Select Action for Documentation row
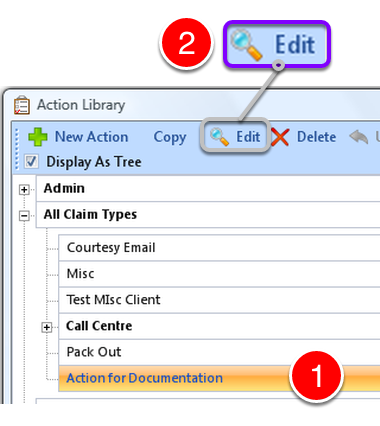This screenshot has width=380, height=426. (219, 378)
